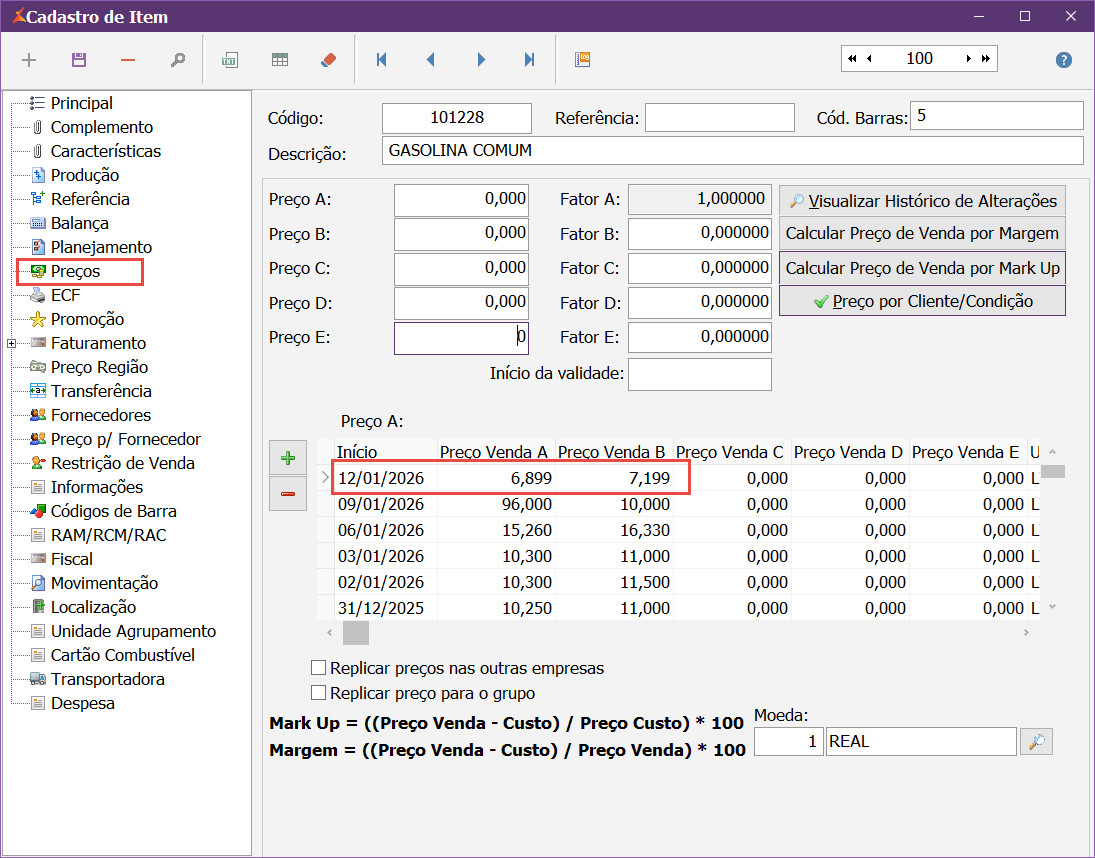Click the fast-forward stepper arrow beside 100
Viewport: 1095px width, 858px height.
pyautogui.click(x=987, y=59)
